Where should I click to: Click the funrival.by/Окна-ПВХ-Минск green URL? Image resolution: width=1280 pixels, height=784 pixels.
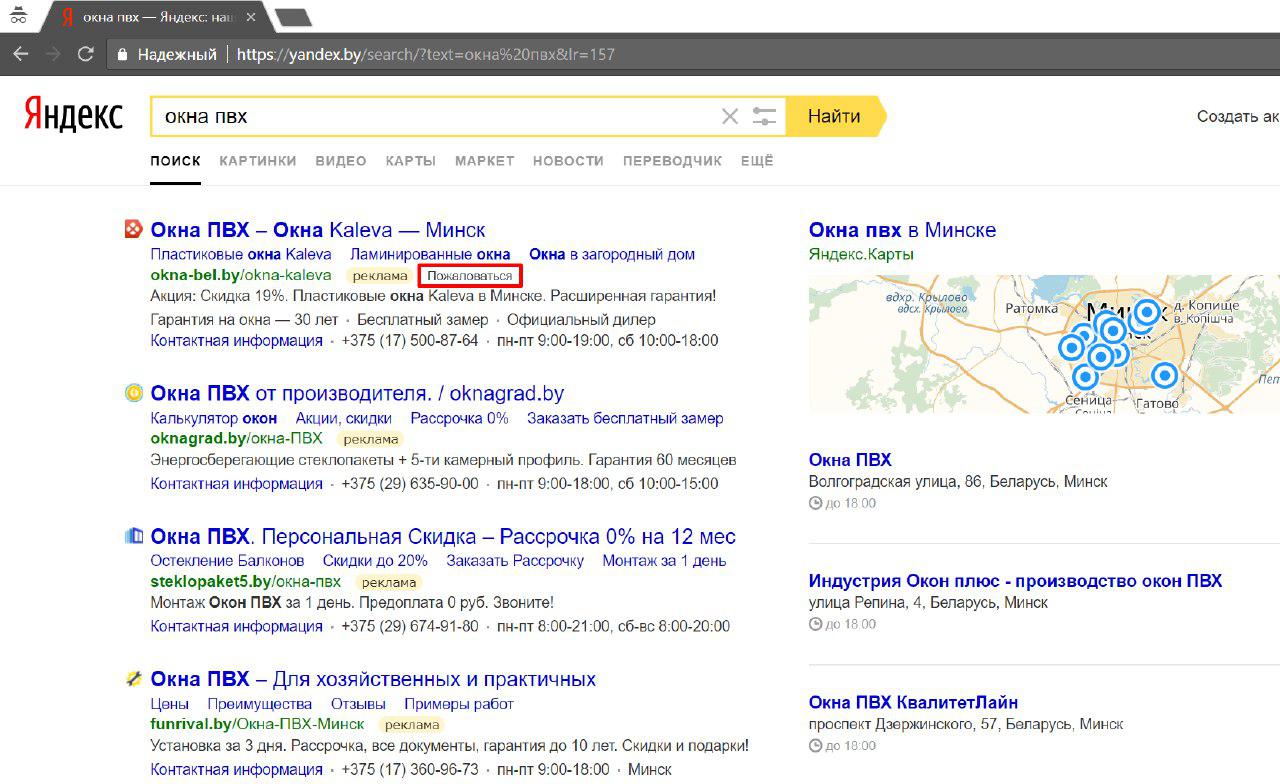[257, 725]
